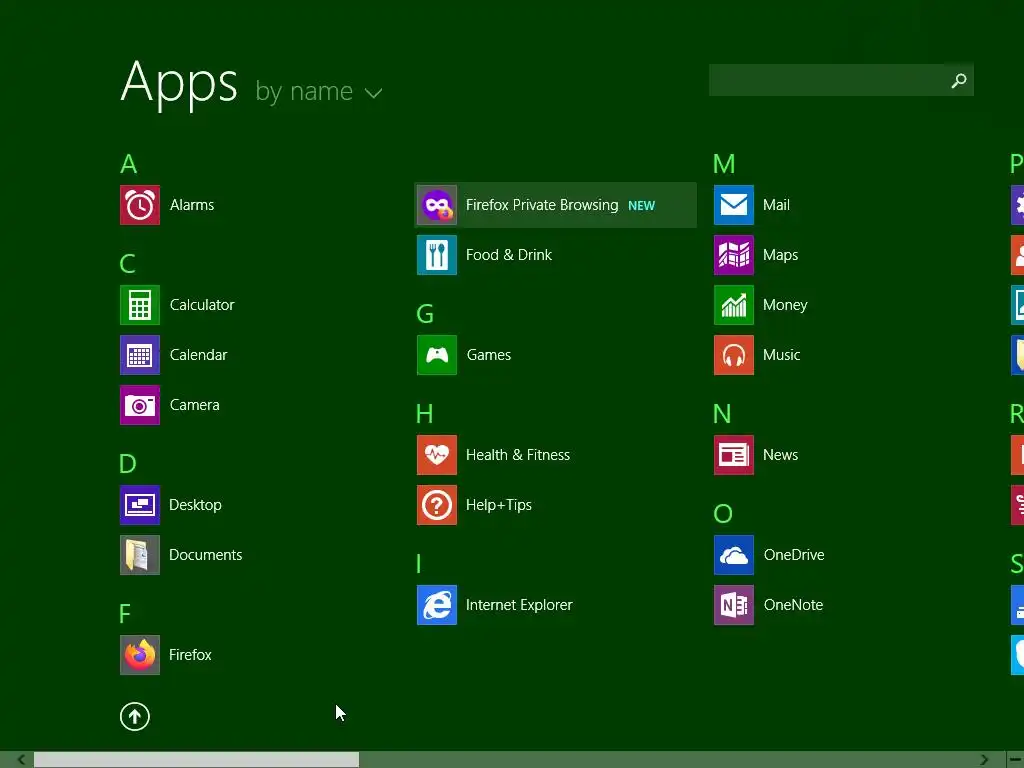Open the 'by name' sort dropdown
Image resolution: width=1024 pixels, height=768 pixels.
[x=319, y=91]
